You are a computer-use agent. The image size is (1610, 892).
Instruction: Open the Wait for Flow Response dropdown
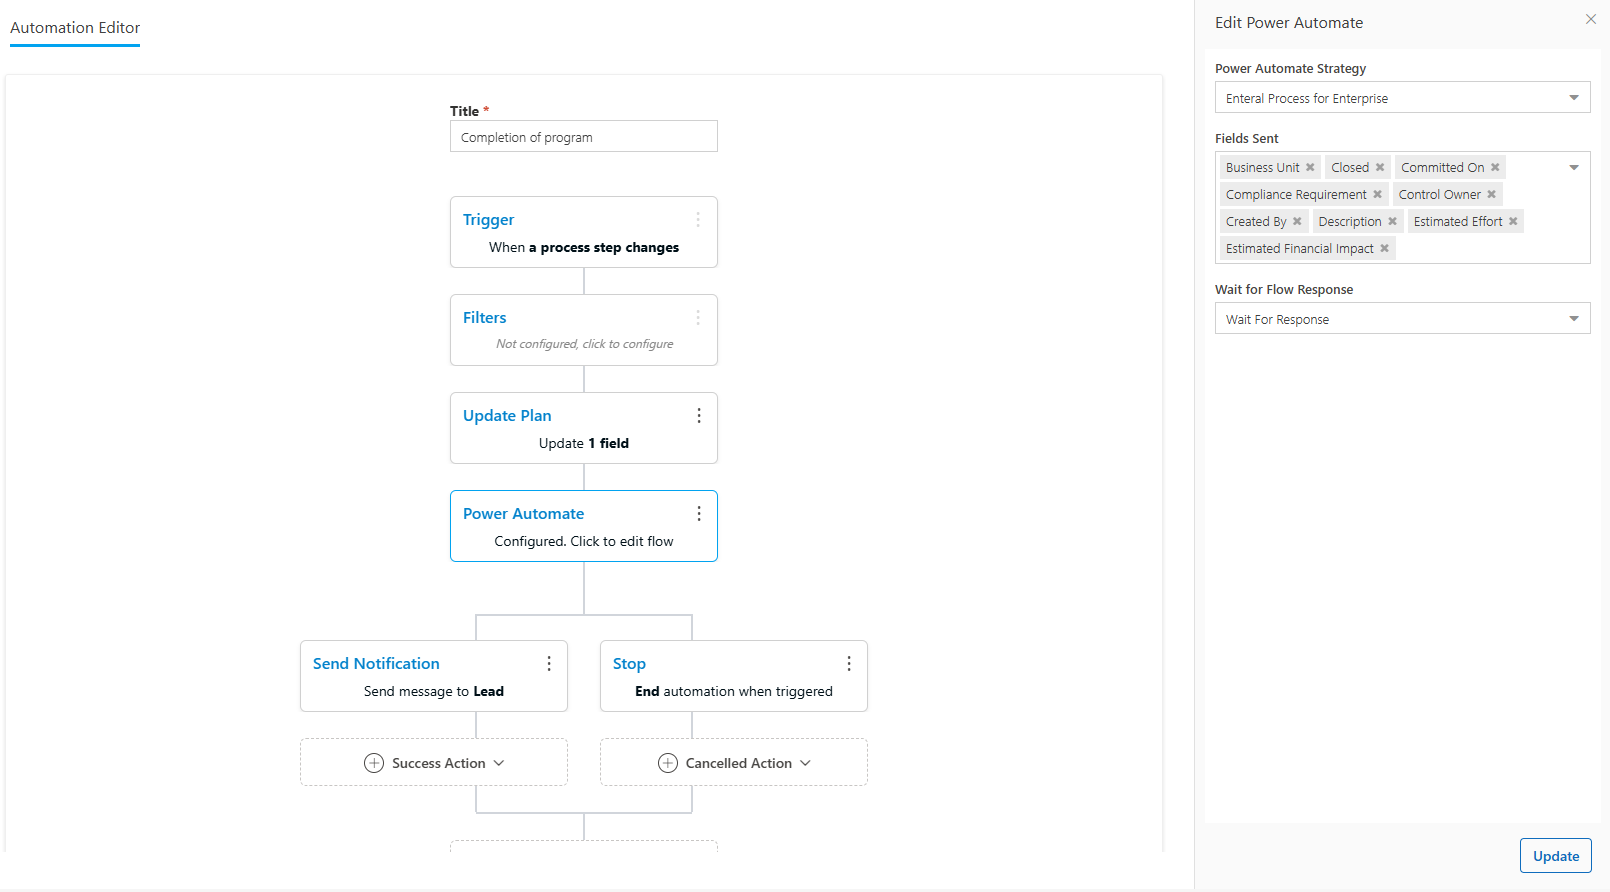(x=1402, y=319)
